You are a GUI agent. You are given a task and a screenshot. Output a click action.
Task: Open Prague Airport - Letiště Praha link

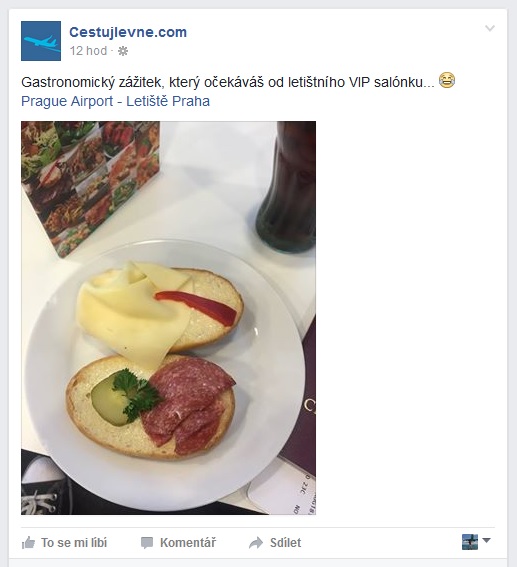pyautogui.click(x=115, y=101)
